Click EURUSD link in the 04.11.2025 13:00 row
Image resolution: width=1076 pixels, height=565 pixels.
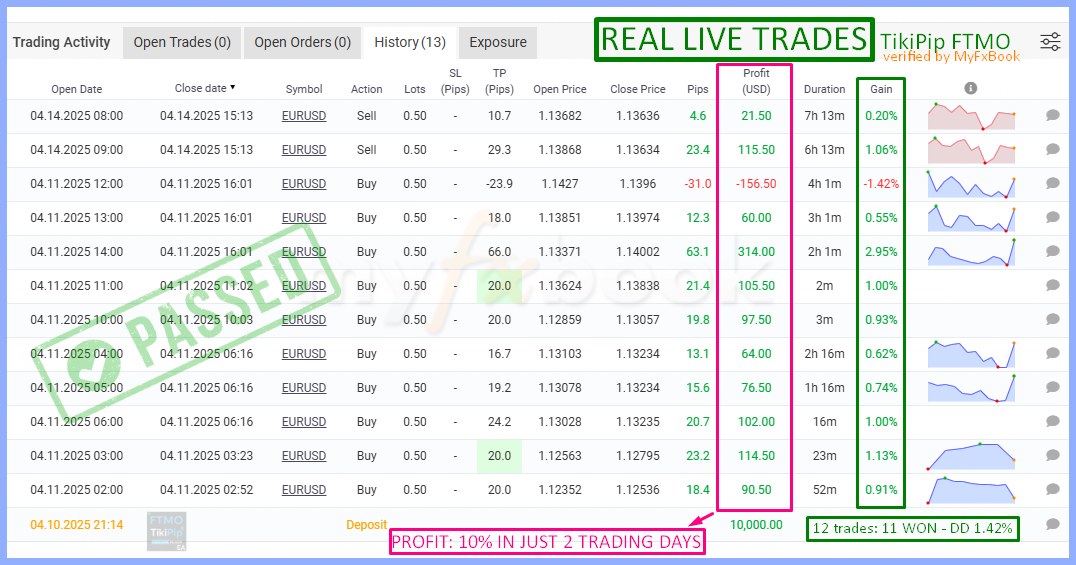pyautogui.click(x=304, y=218)
